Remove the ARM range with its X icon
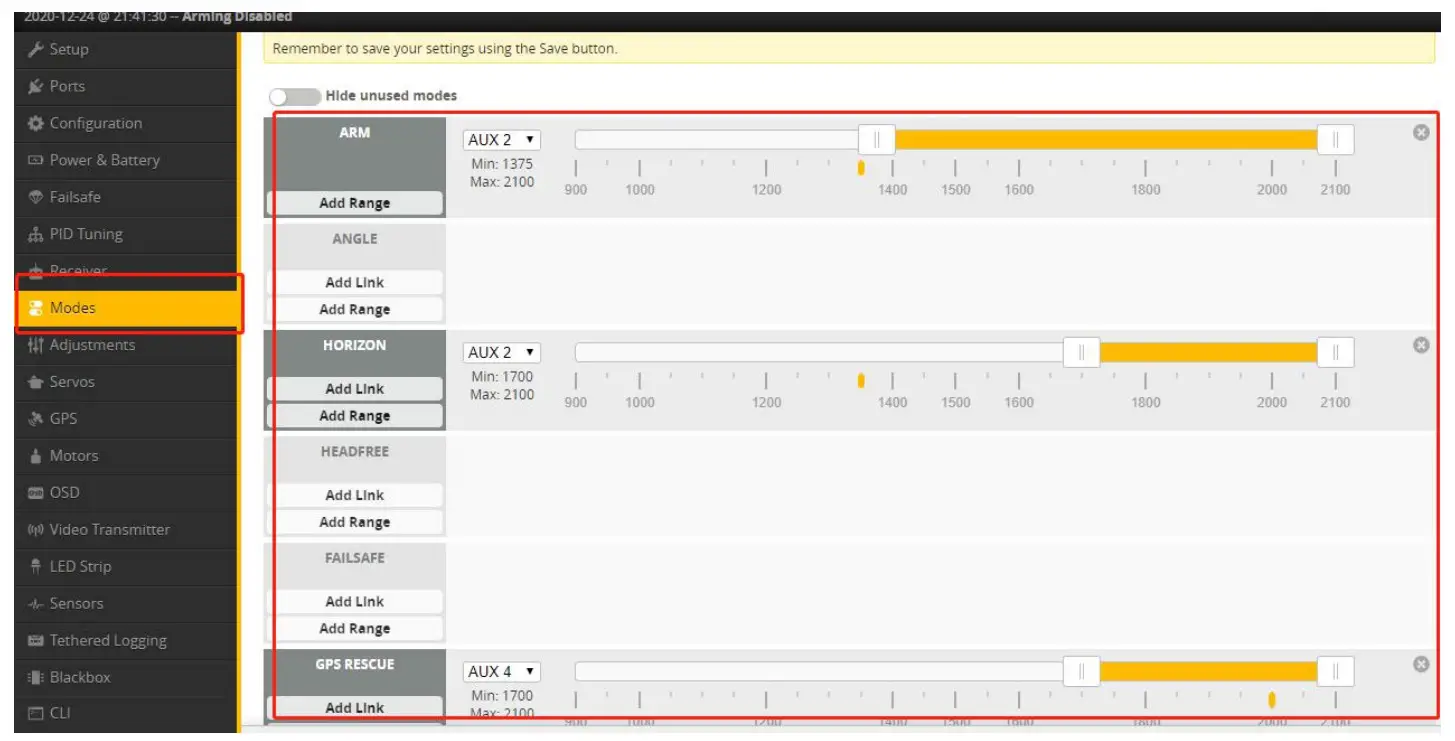 coord(1420,132)
